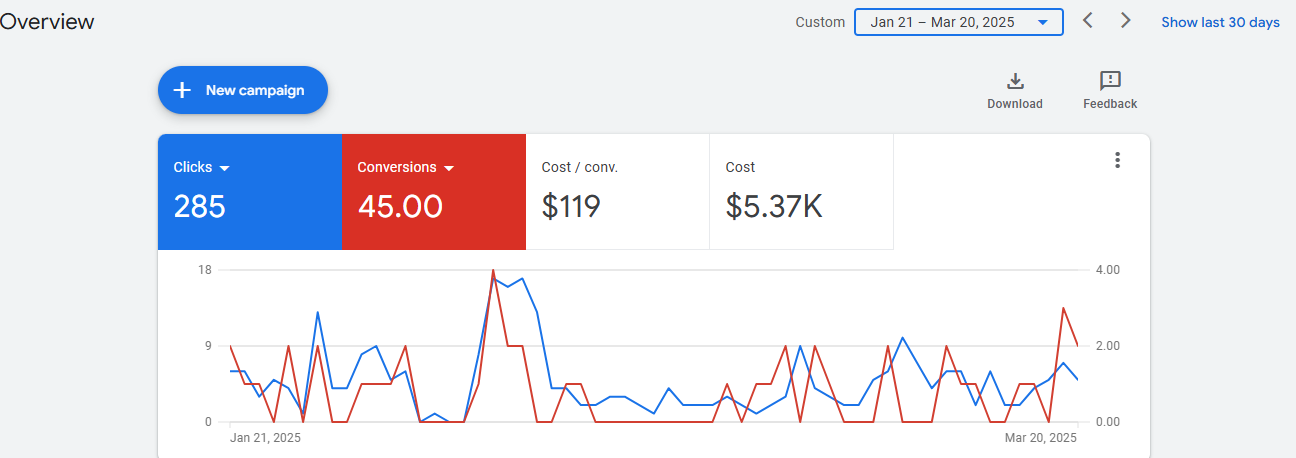Click the left axis value 18
Screen dimensions: 1296x458
click(x=205, y=270)
